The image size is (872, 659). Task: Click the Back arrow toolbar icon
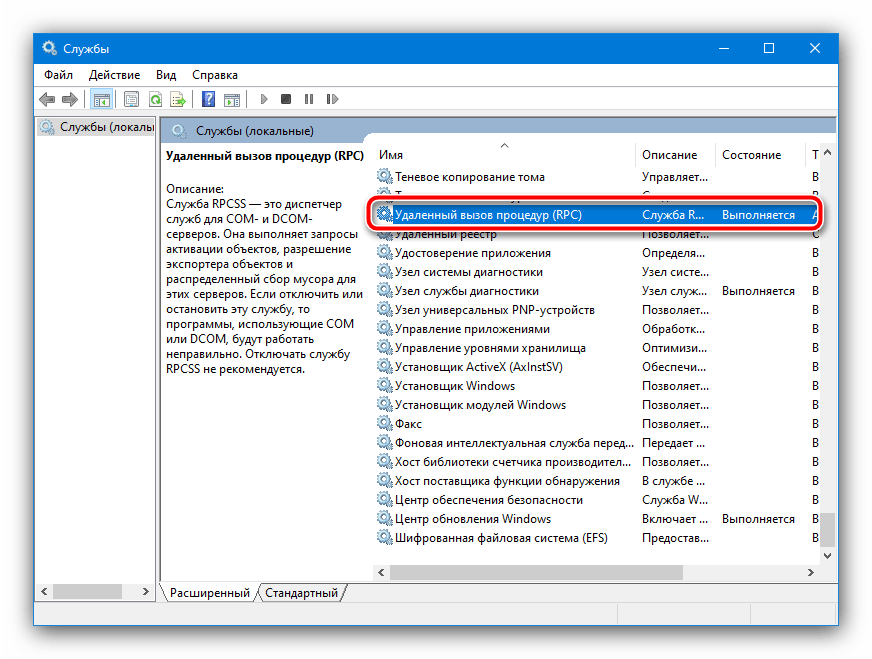[47, 100]
